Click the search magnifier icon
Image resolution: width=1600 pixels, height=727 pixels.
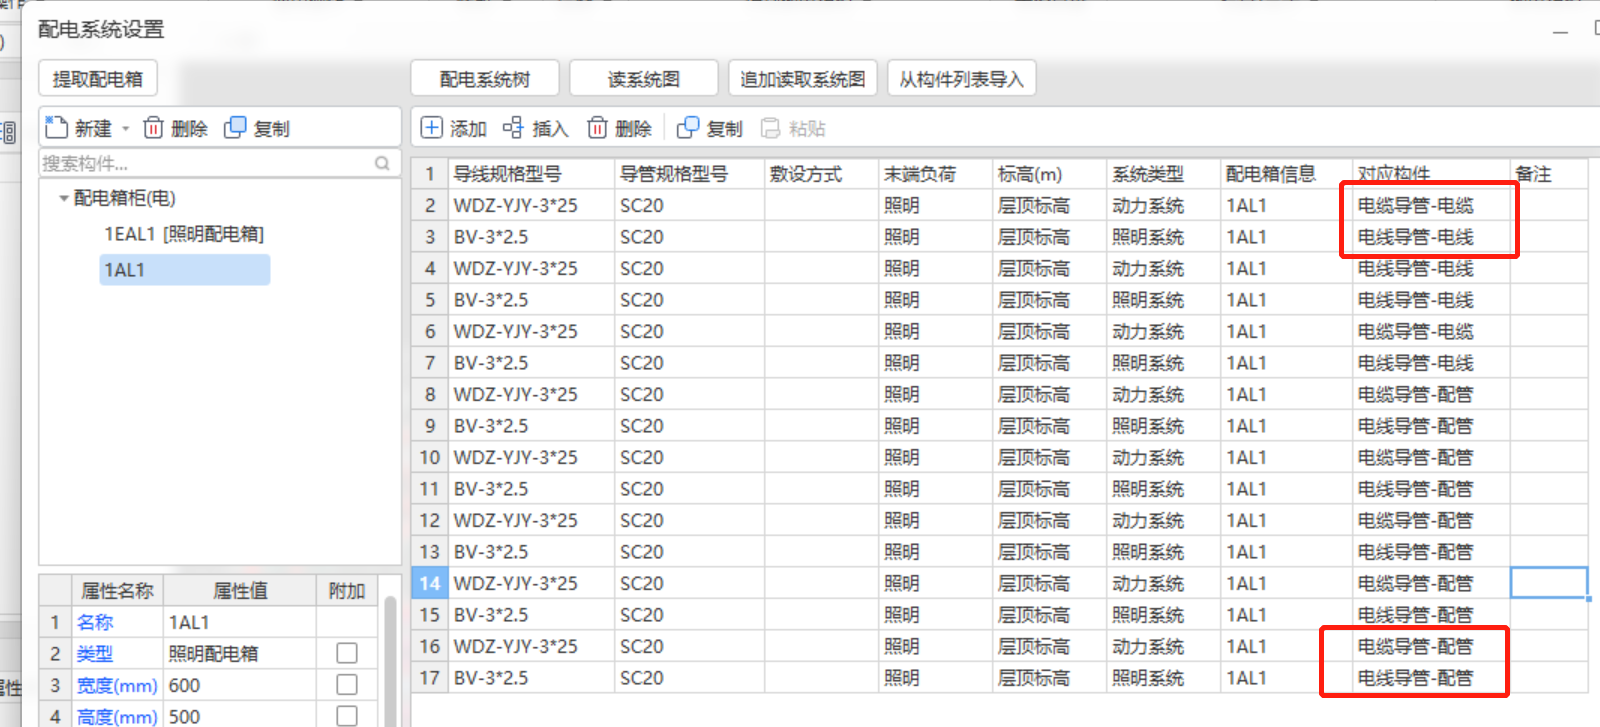(382, 163)
